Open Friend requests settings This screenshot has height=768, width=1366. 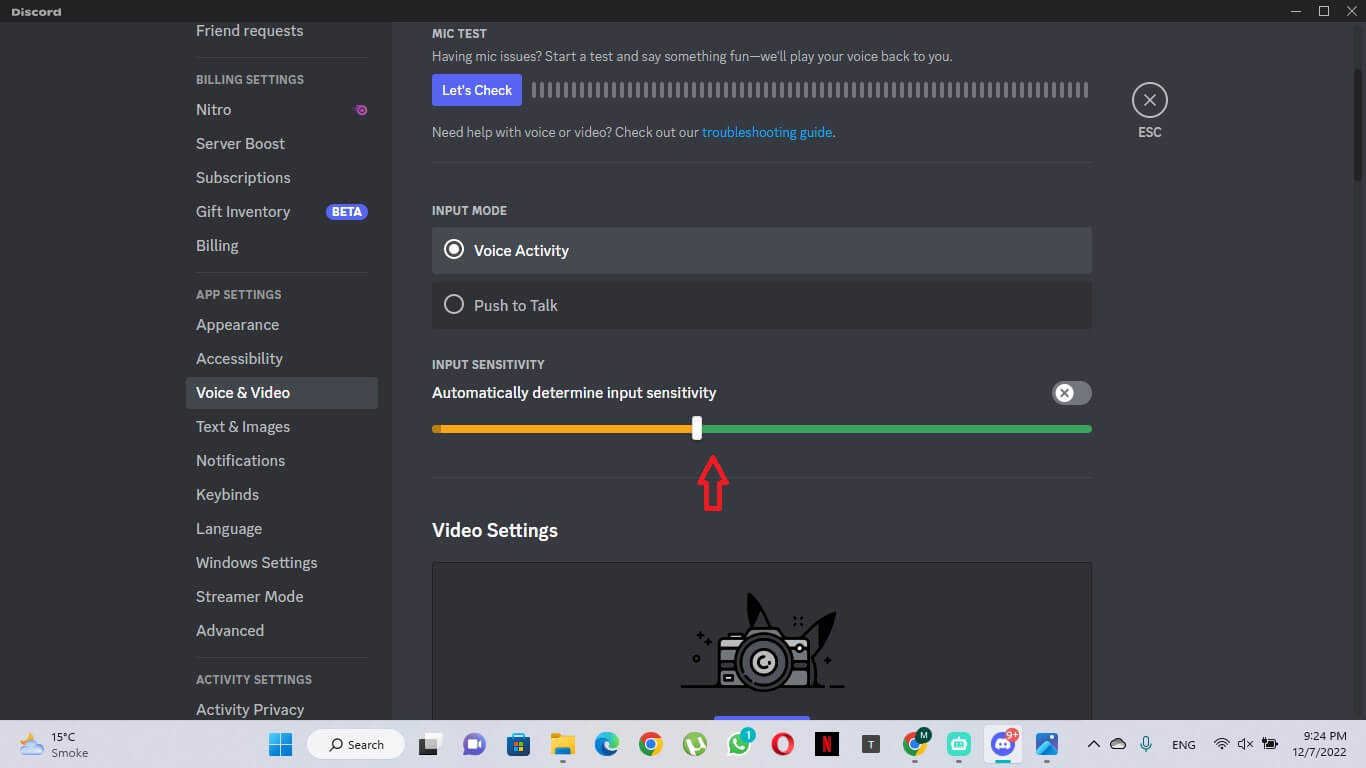point(249,31)
